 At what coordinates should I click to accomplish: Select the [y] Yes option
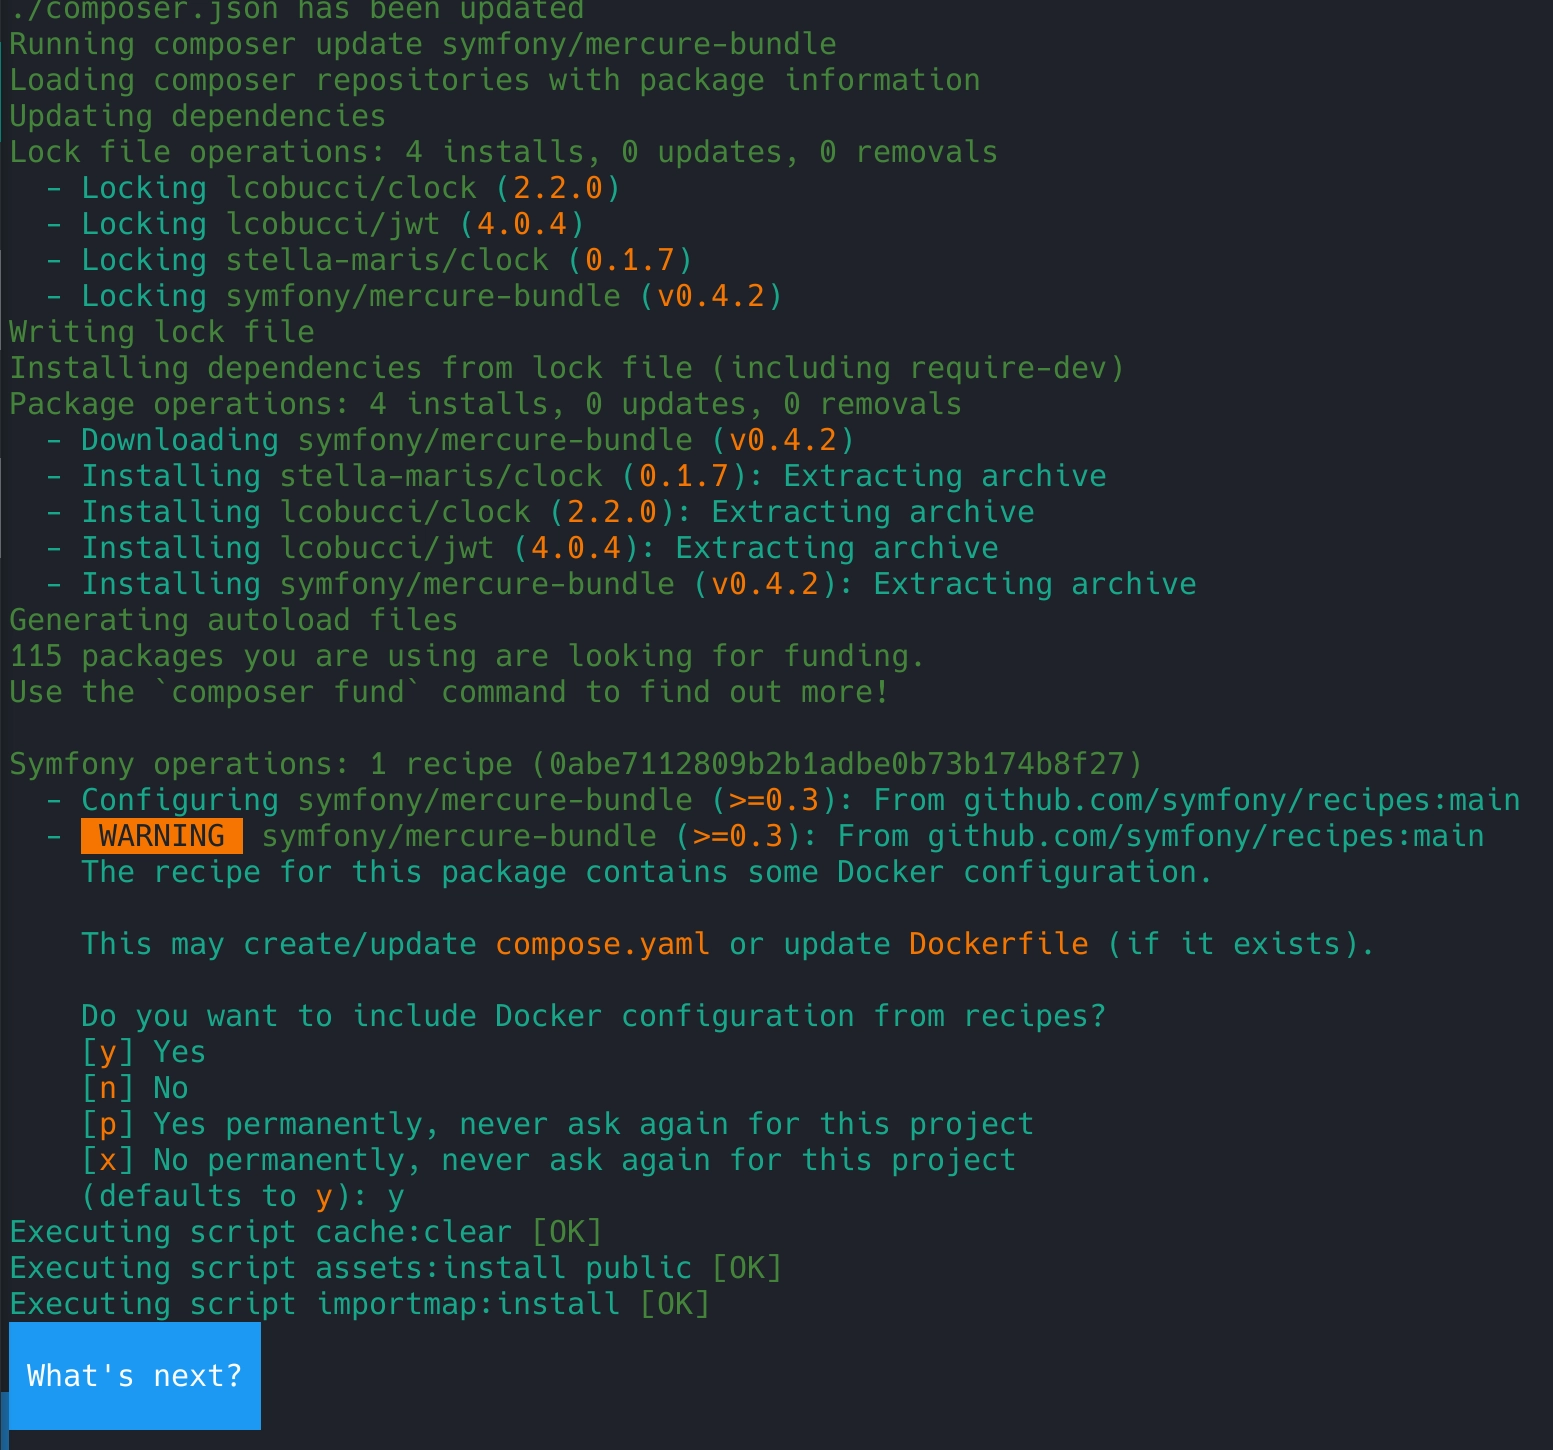click(144, 1052)
